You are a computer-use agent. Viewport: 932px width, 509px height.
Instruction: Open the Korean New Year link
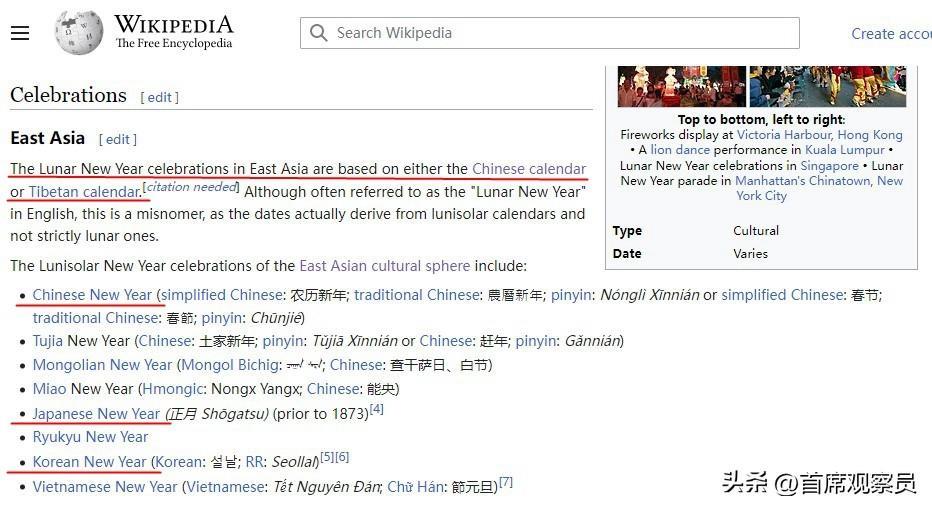[89, 462]
